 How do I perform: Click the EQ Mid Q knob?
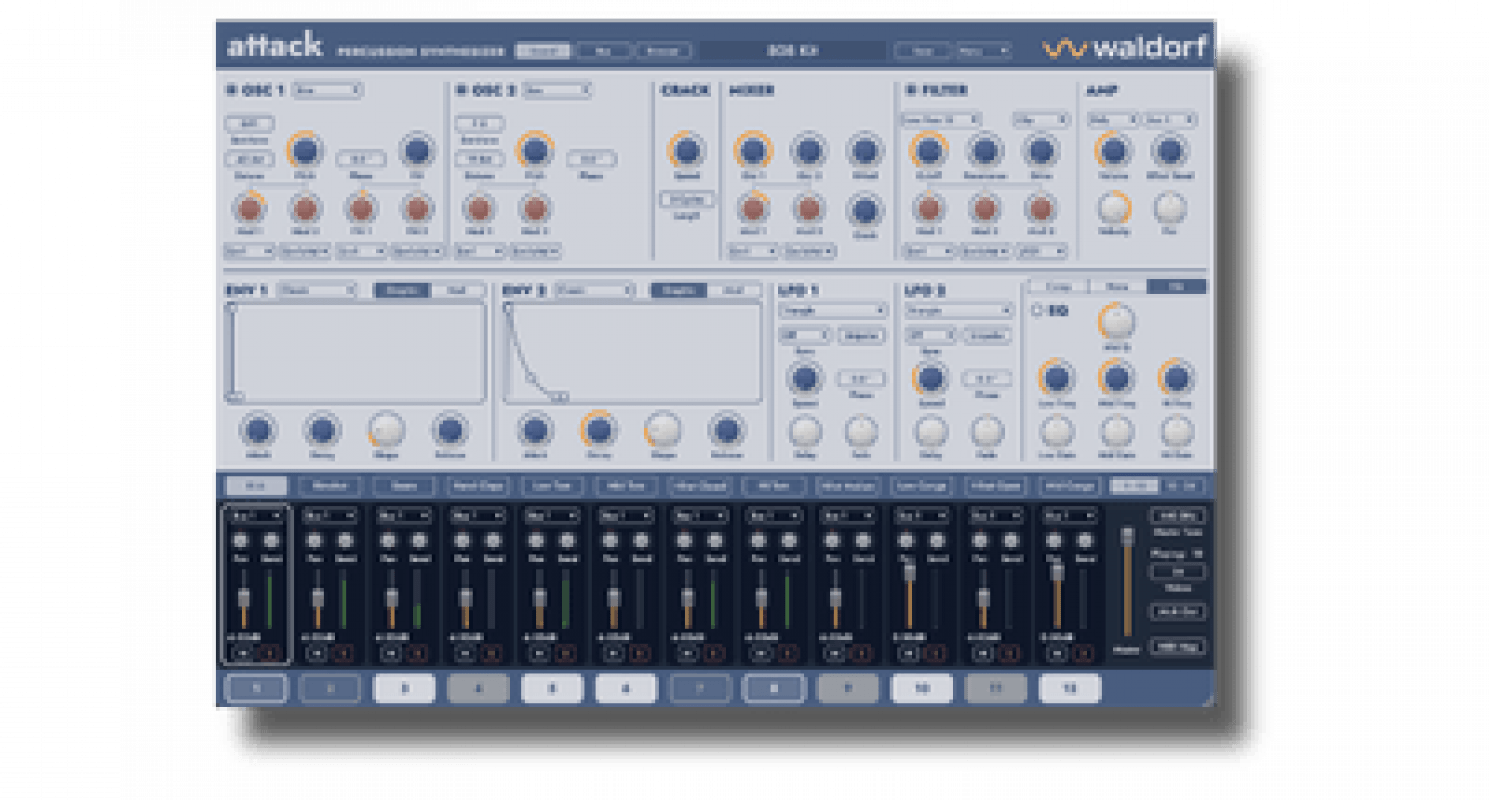pos(1117,321)
